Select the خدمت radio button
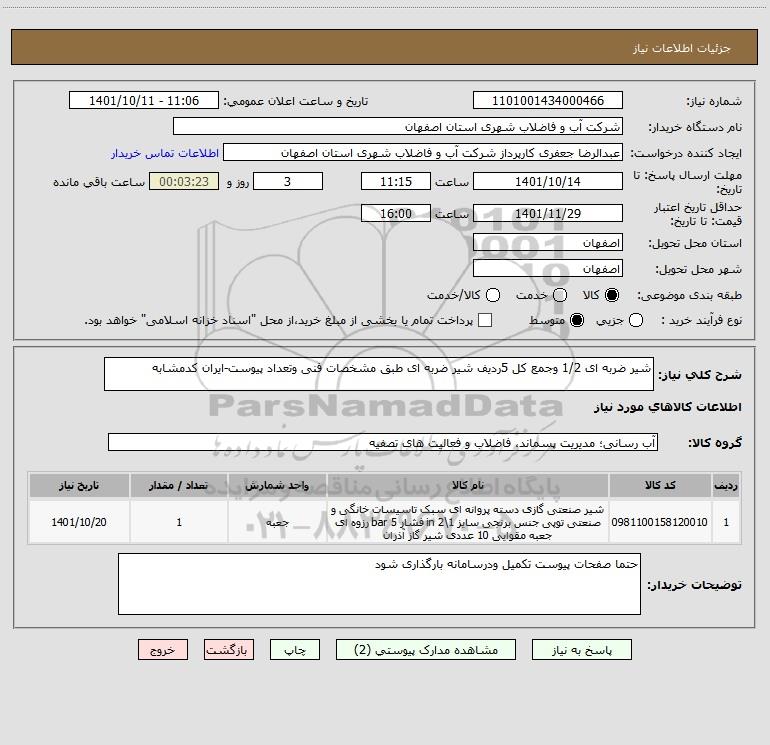This screenshot has width=770, height=745. (560, 295)
